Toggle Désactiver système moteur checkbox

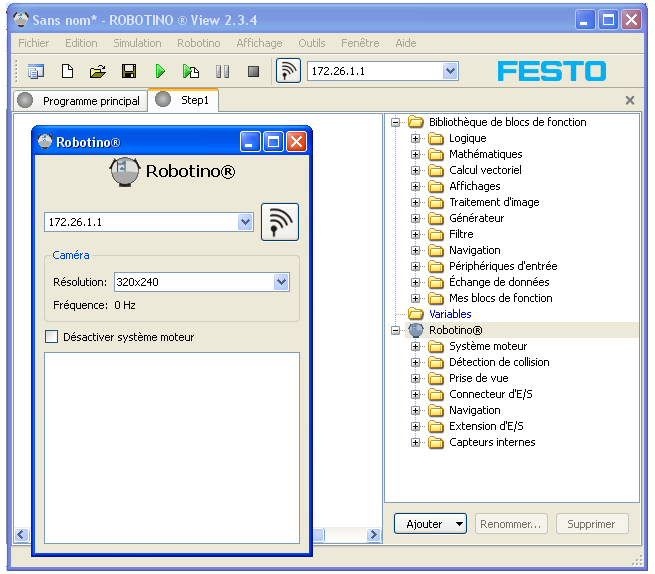(x=51, y=336)
